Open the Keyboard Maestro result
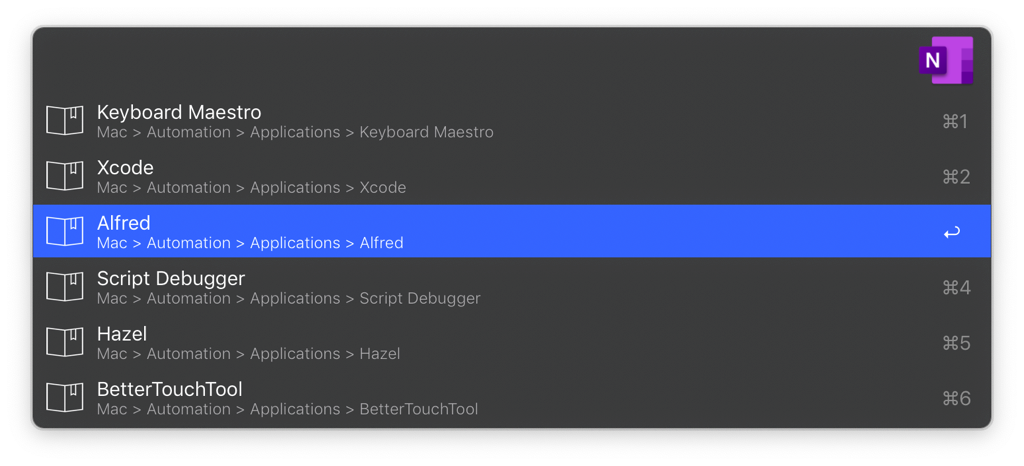This screenshot has height=466, width=1024. [x=179, y=113]
